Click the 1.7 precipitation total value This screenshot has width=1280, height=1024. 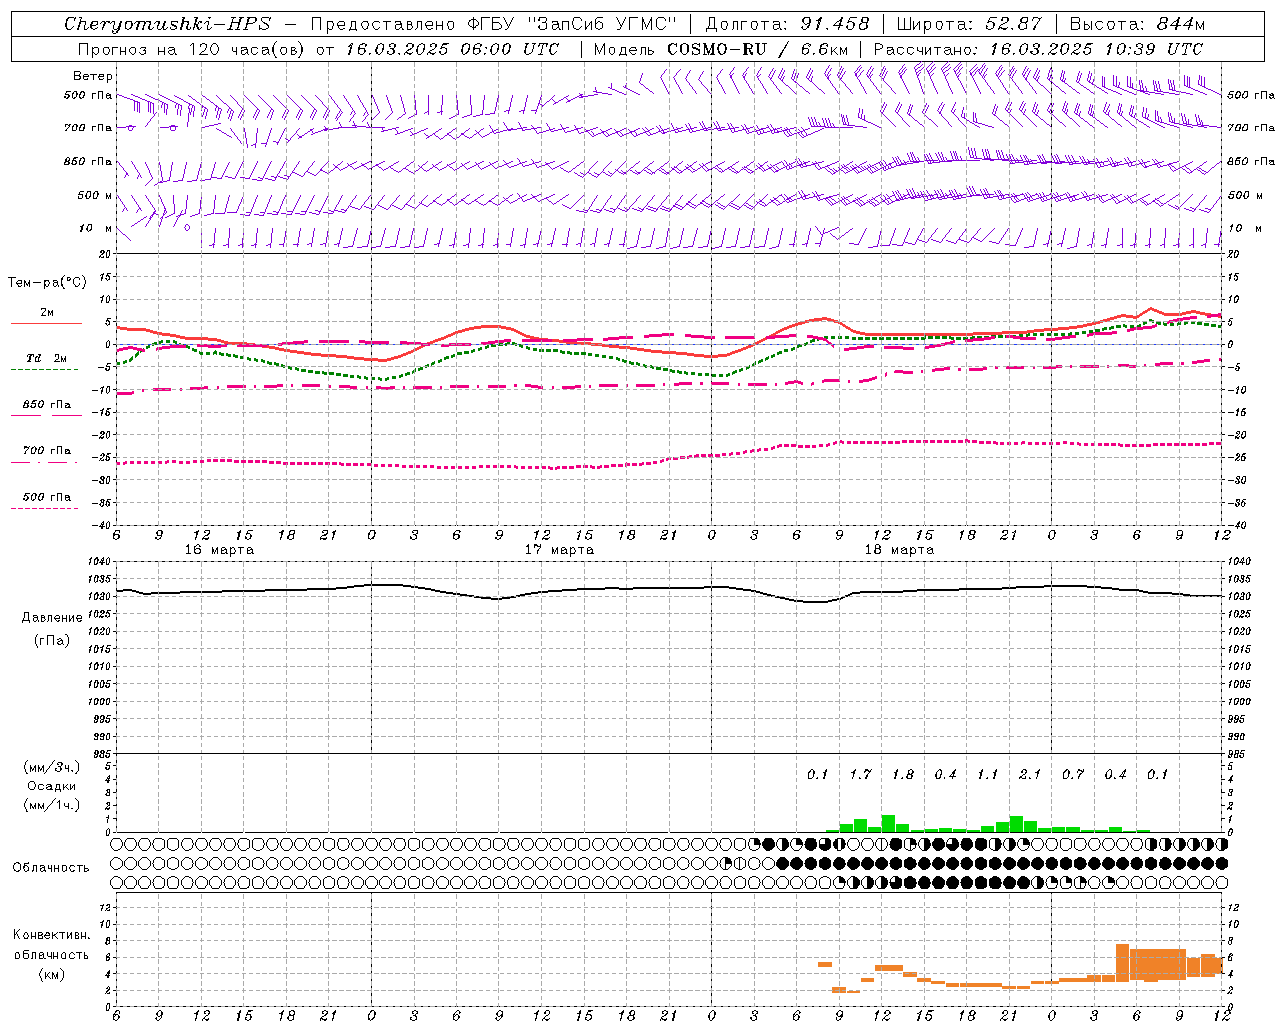[x=860, y=774]
